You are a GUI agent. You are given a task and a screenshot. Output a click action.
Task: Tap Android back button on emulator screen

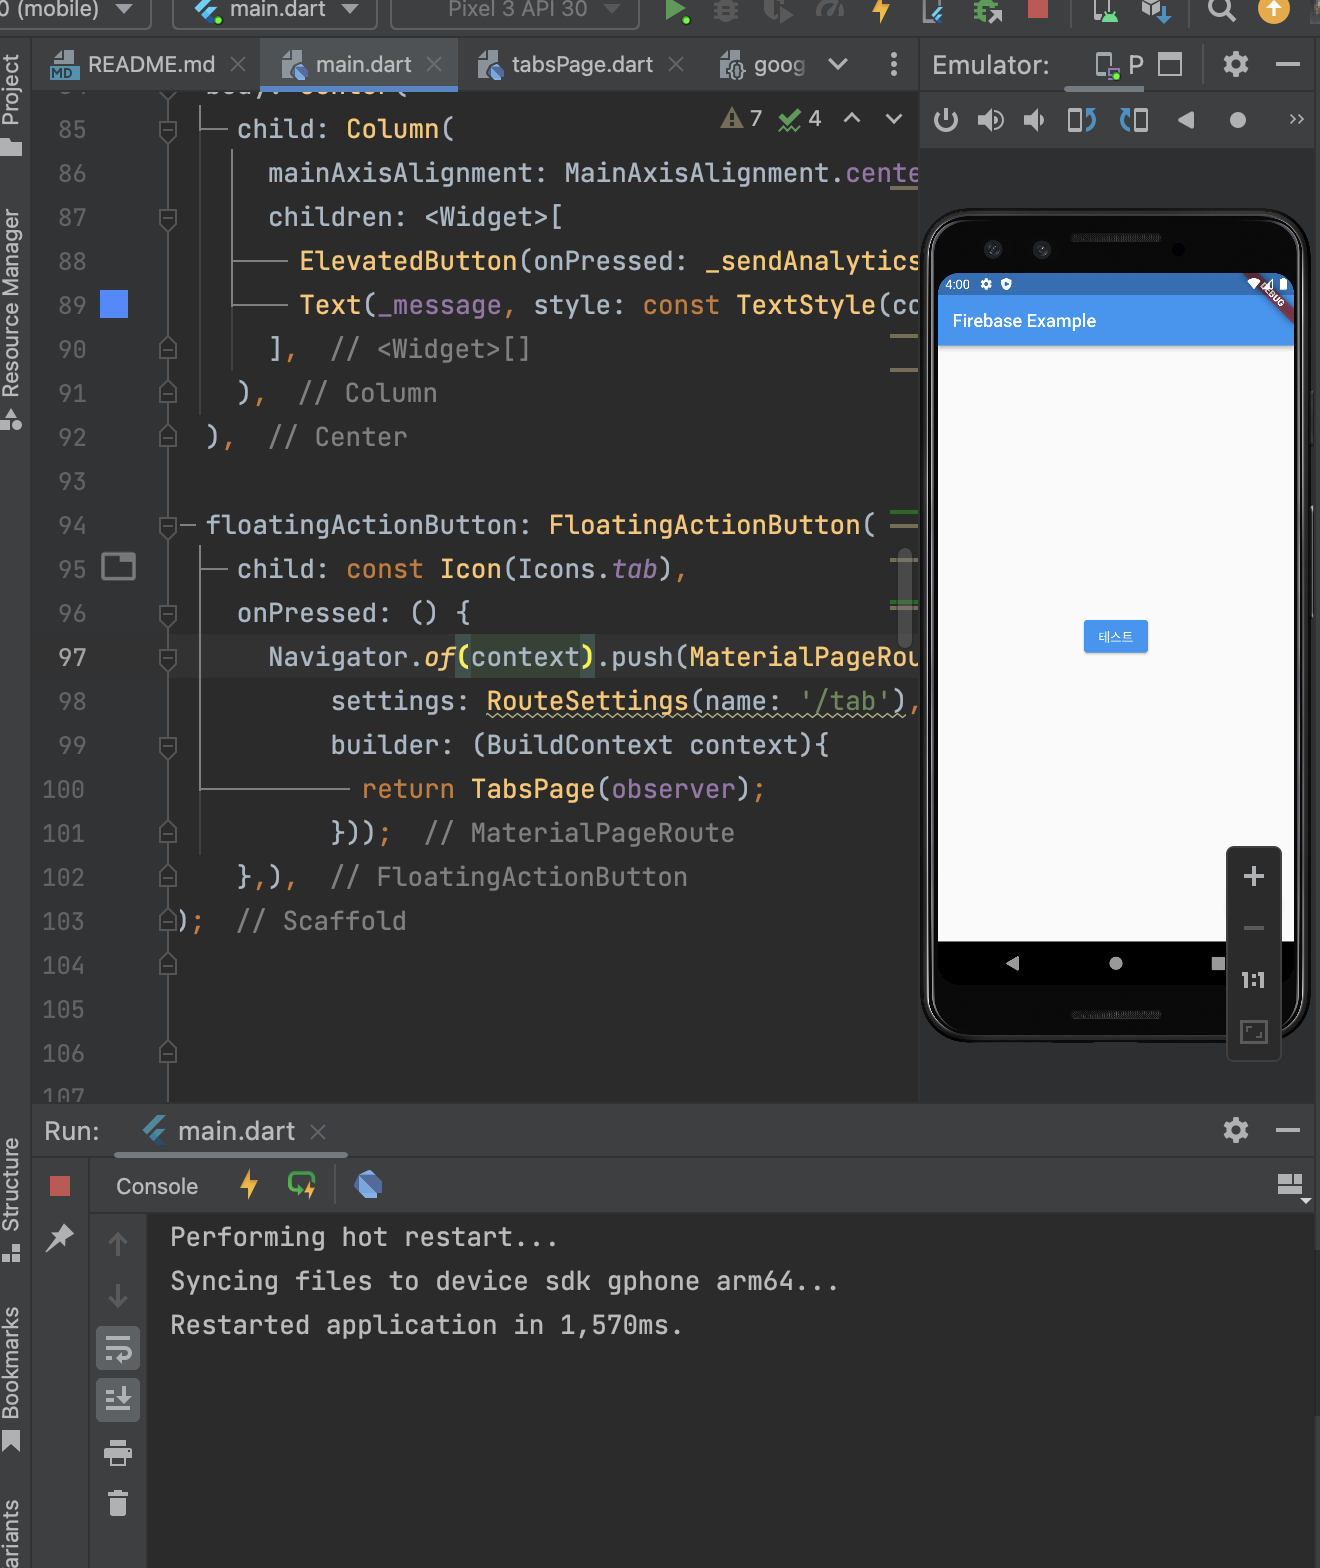(1012, 963)
